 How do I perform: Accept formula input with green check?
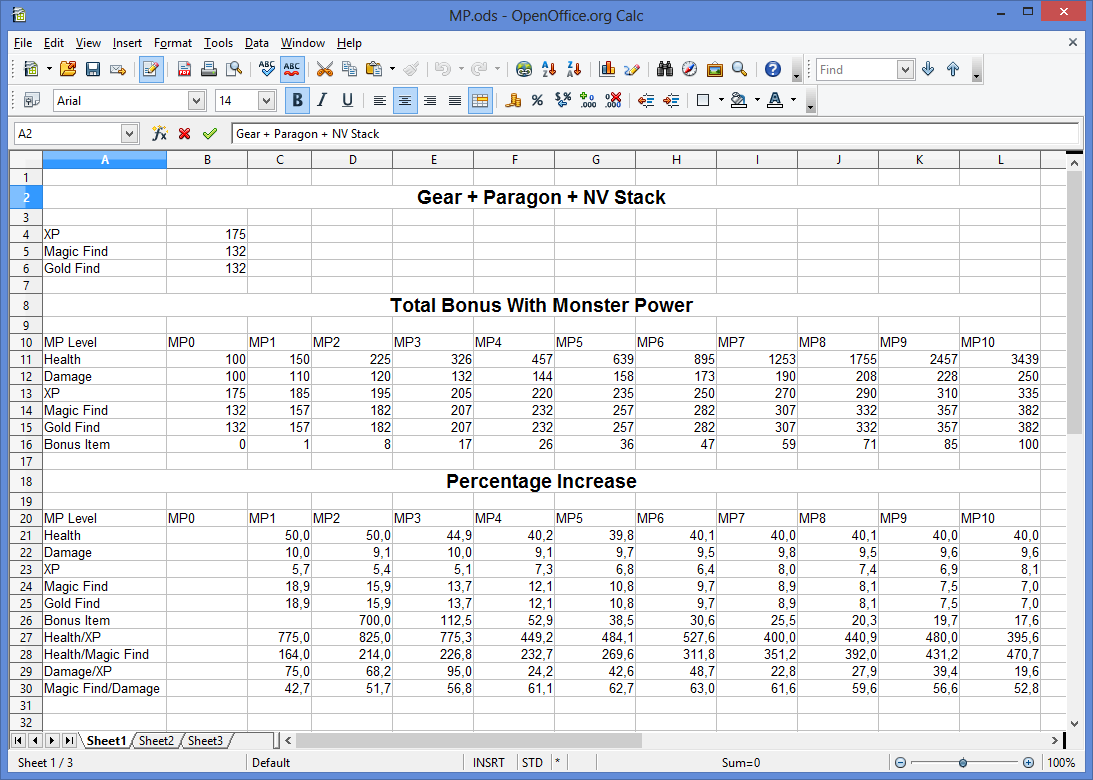(210, 133)
